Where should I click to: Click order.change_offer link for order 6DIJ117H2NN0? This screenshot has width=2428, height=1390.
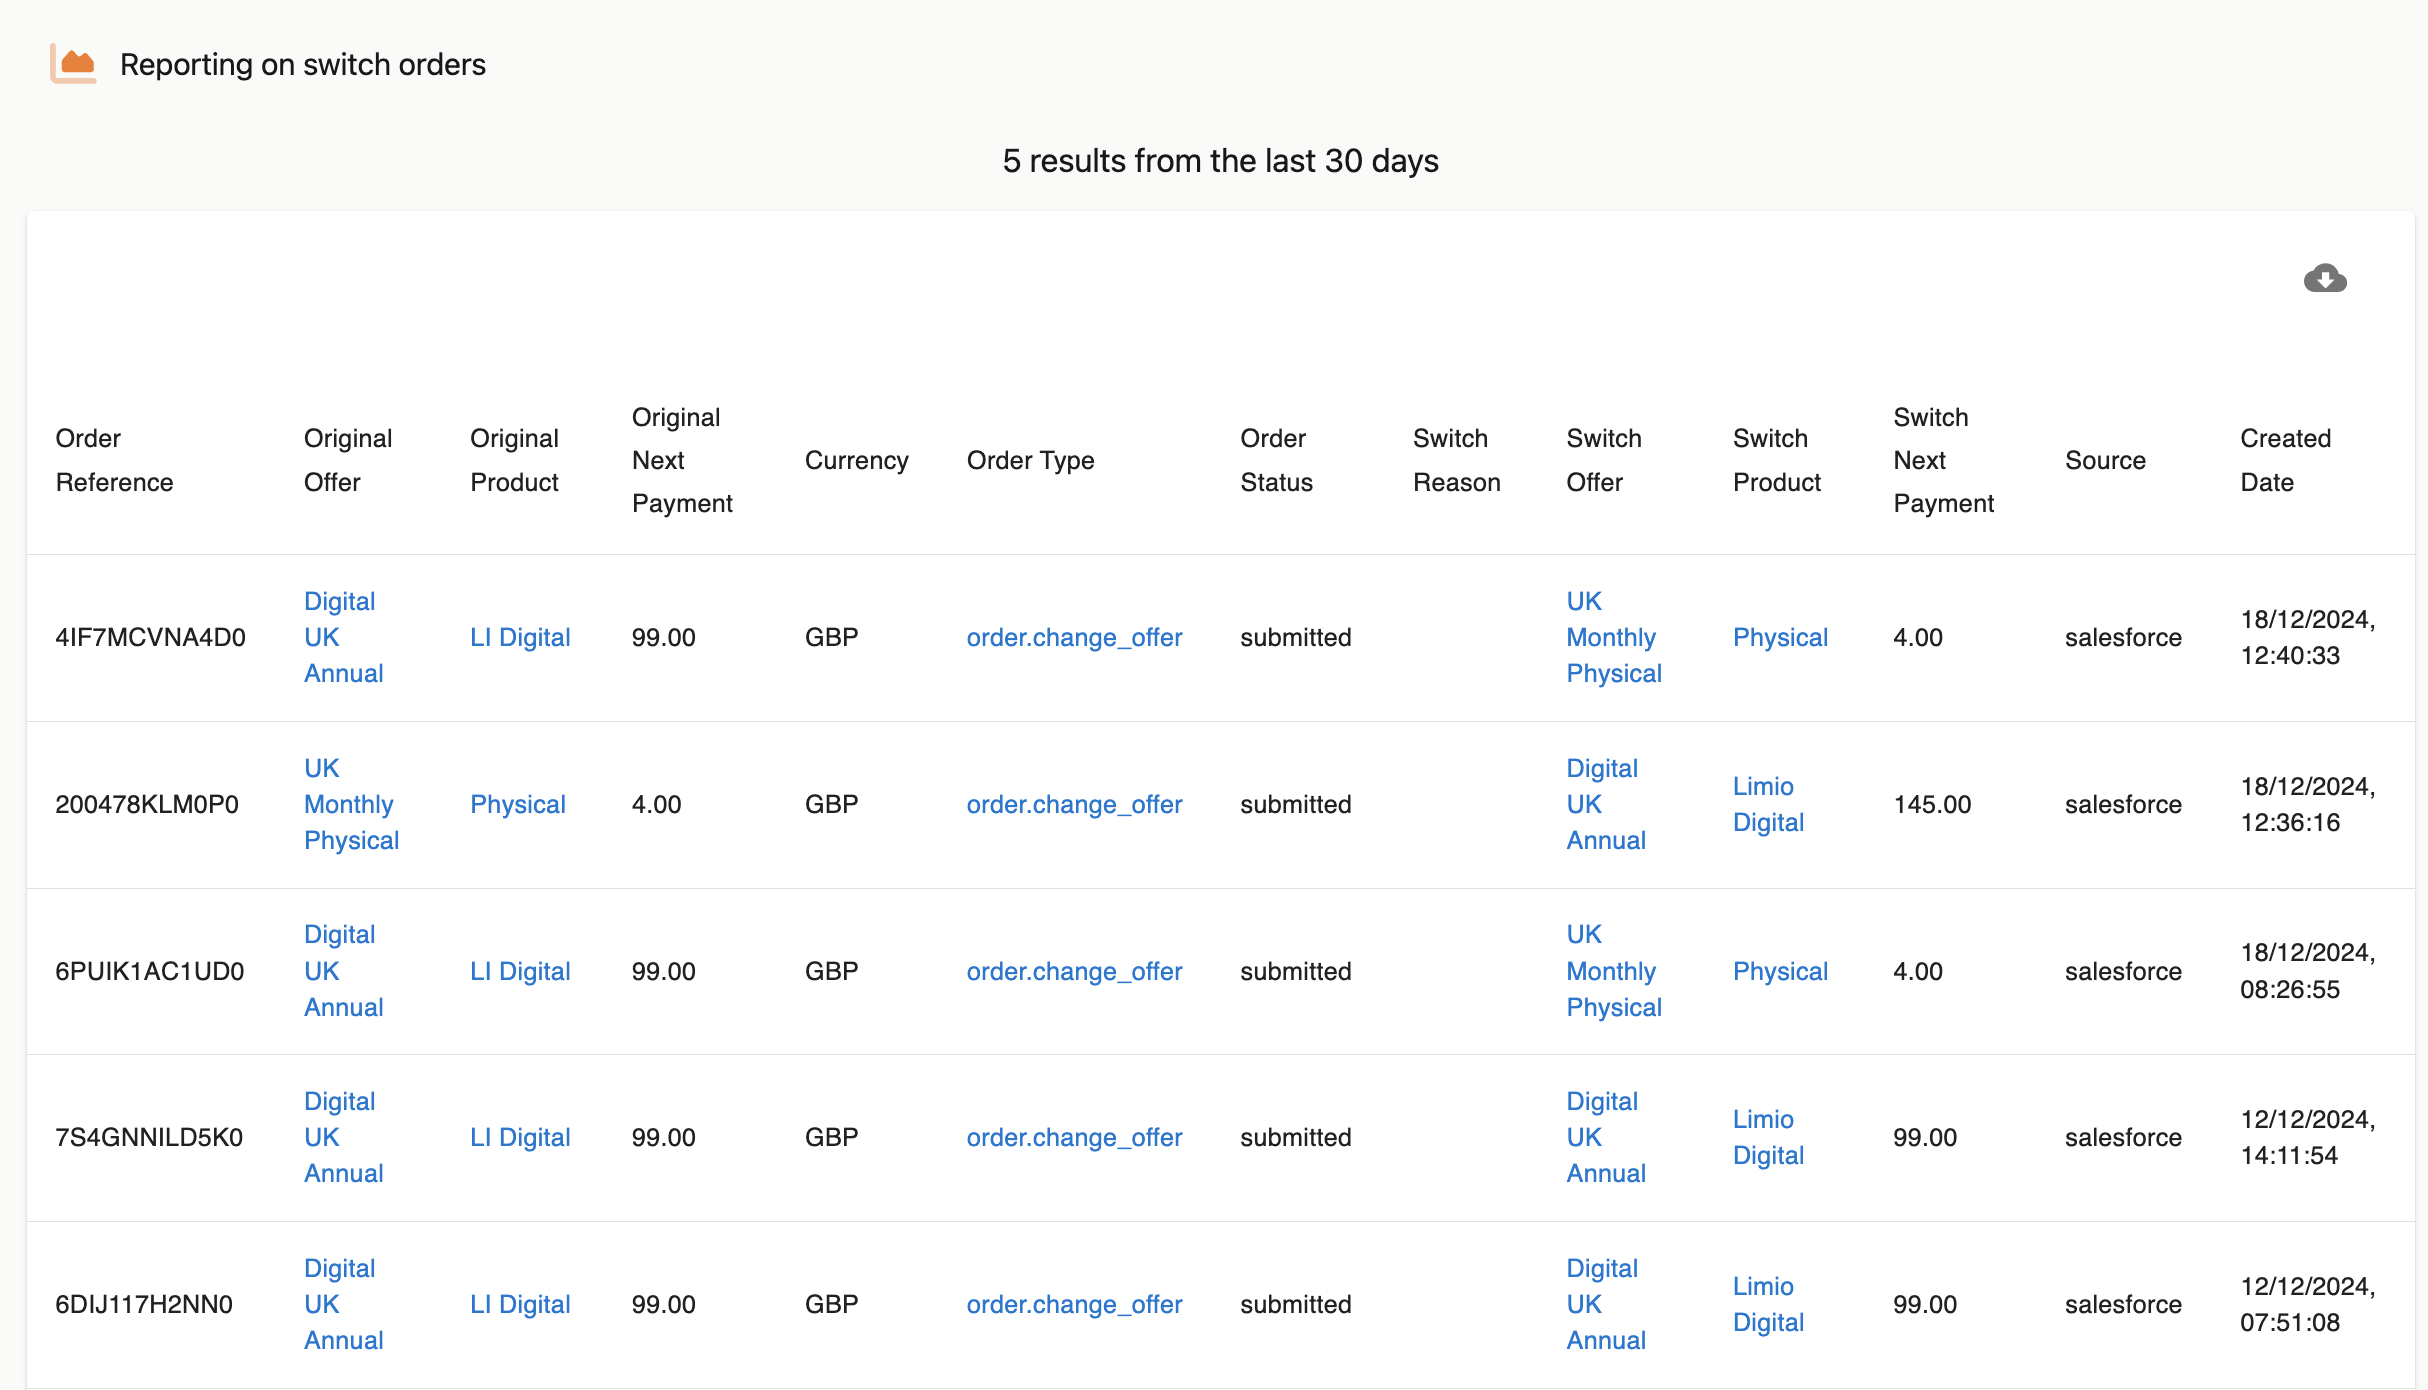tap(1074, 1304)
